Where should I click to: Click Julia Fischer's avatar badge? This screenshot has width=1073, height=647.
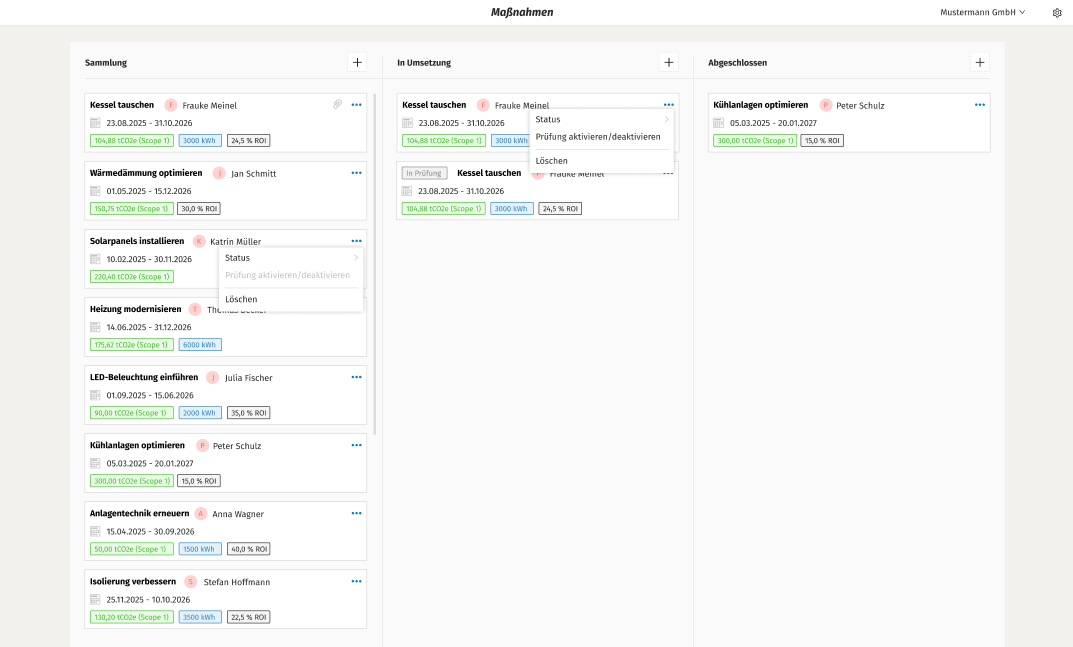(x=213, y=378)
